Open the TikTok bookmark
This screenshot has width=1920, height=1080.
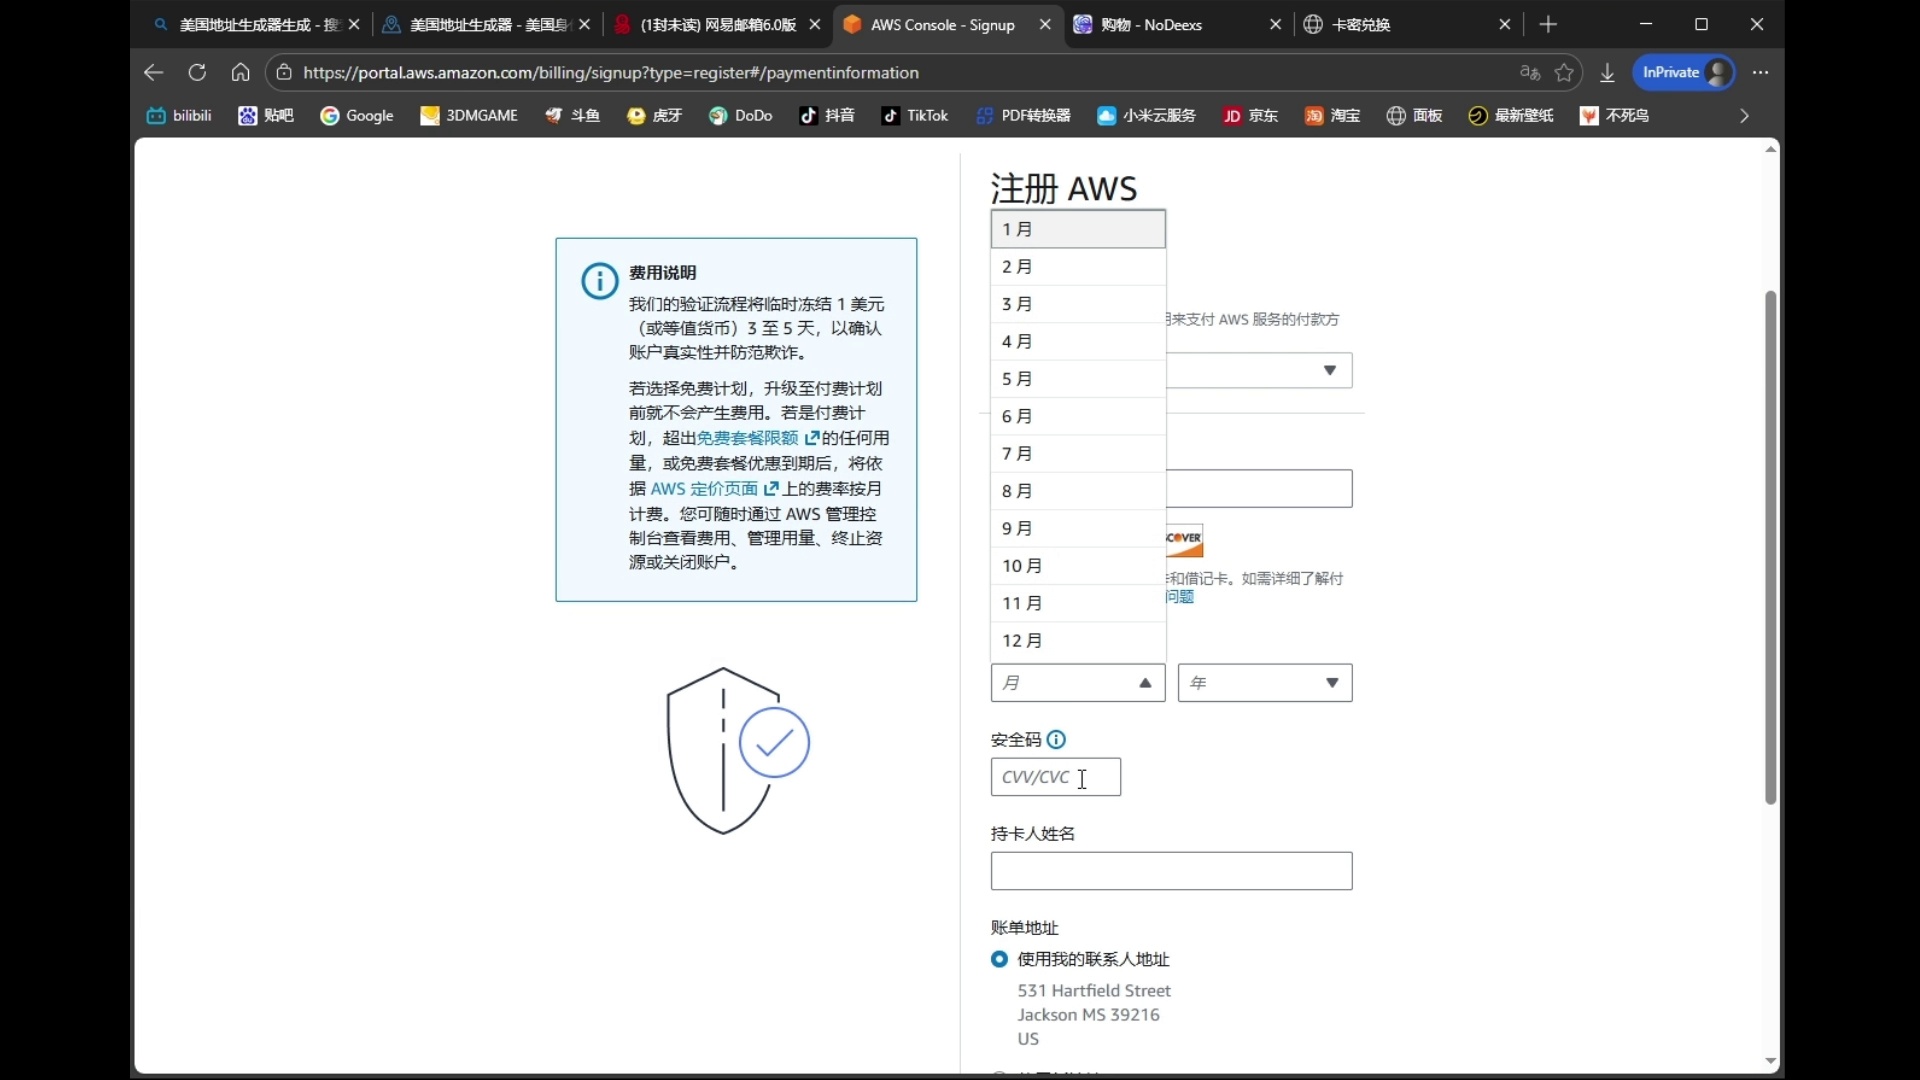915,115
